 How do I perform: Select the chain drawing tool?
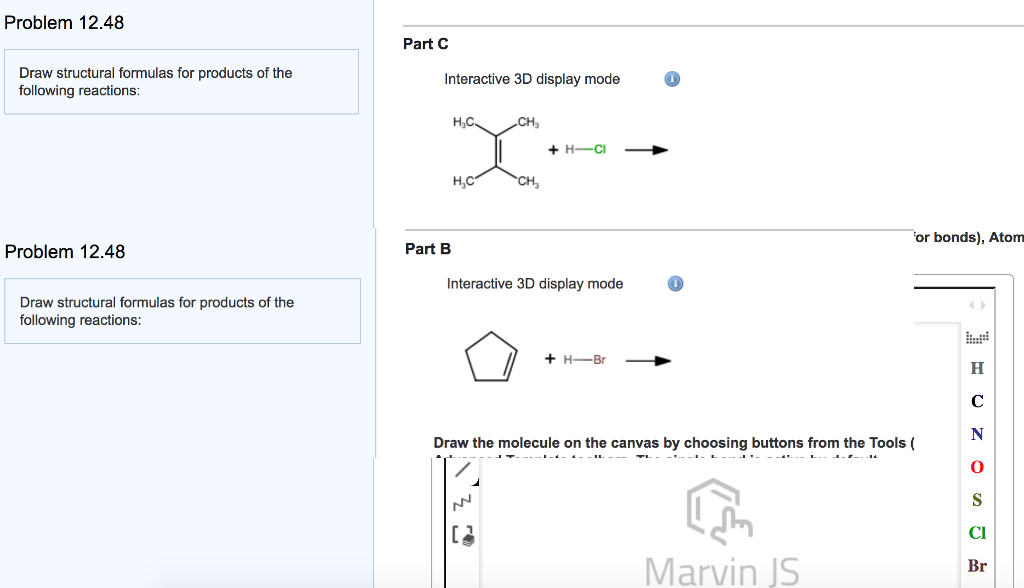pos(460,503)
